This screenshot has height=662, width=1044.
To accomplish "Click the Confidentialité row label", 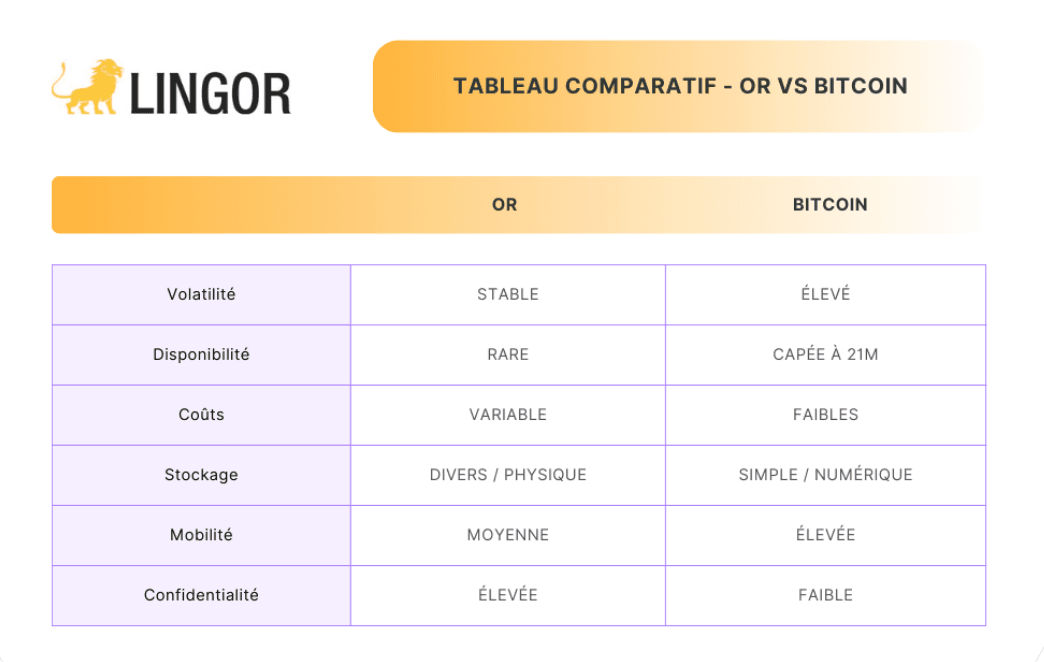I will click(x=201, y=595).
